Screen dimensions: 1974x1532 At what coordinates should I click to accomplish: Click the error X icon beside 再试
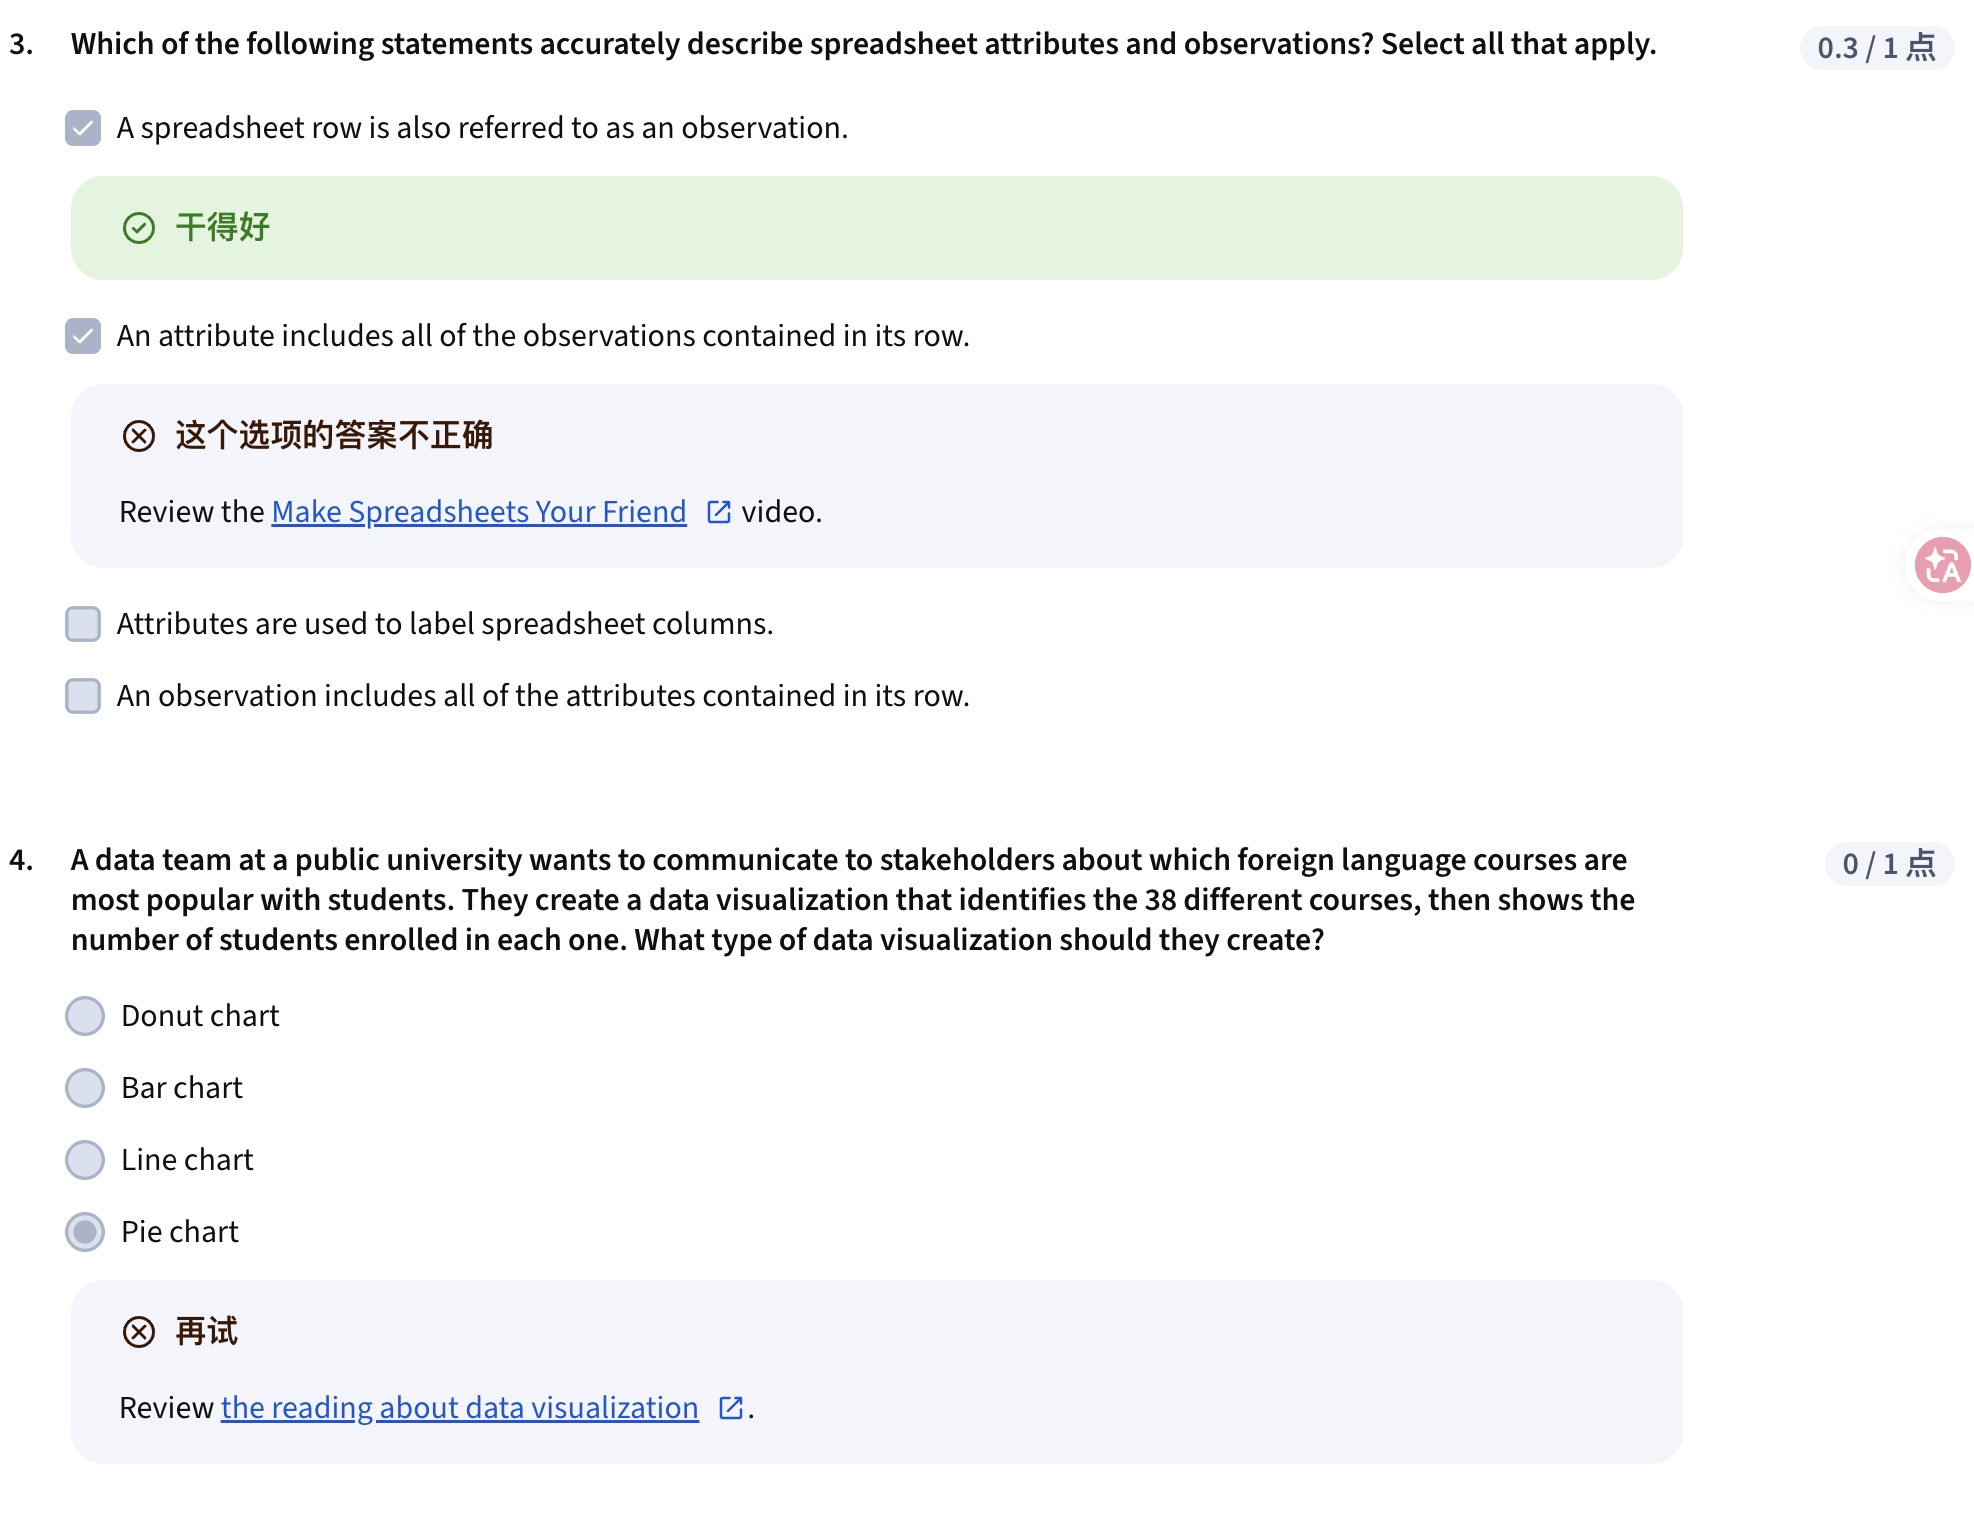[x=139, y=1332]
